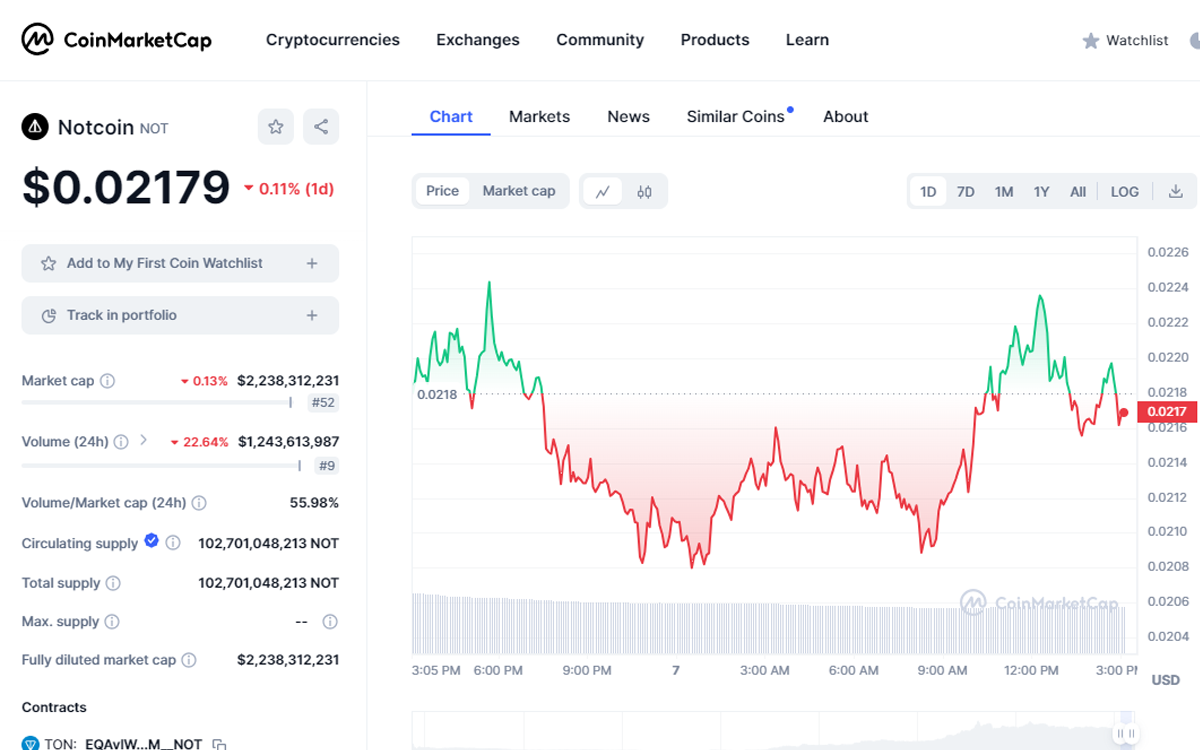
Task: Click info icon beside Max supply value
Action: pyautogui.click(x=330, y=622)
